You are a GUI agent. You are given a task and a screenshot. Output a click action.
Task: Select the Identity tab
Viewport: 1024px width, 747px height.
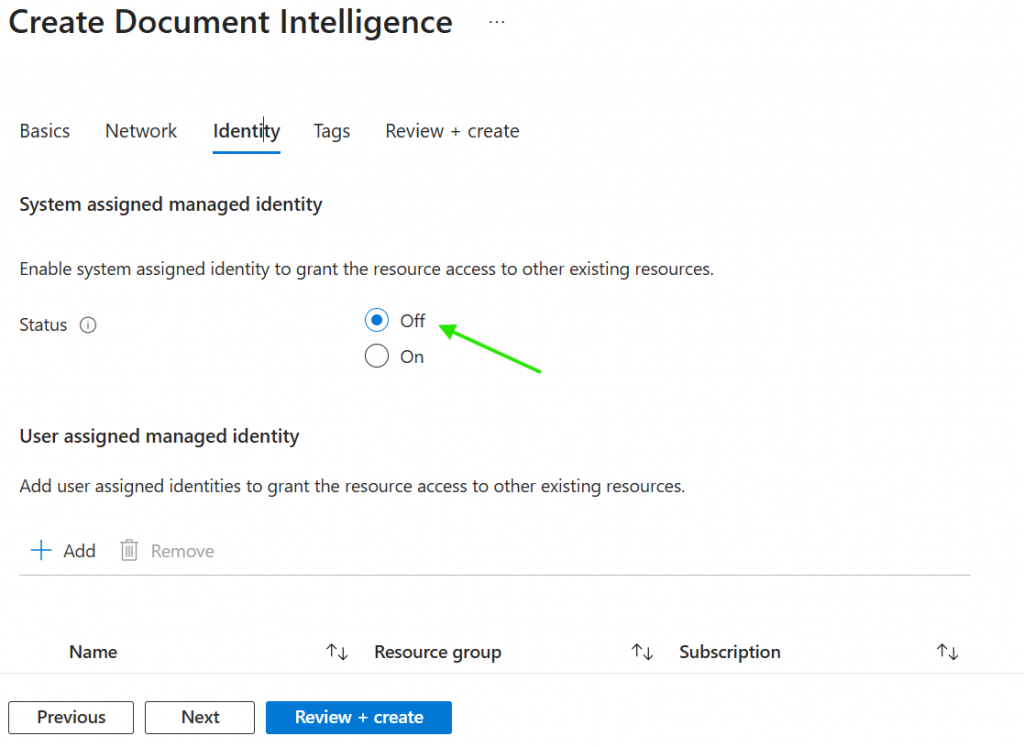(x=246, y=131)
